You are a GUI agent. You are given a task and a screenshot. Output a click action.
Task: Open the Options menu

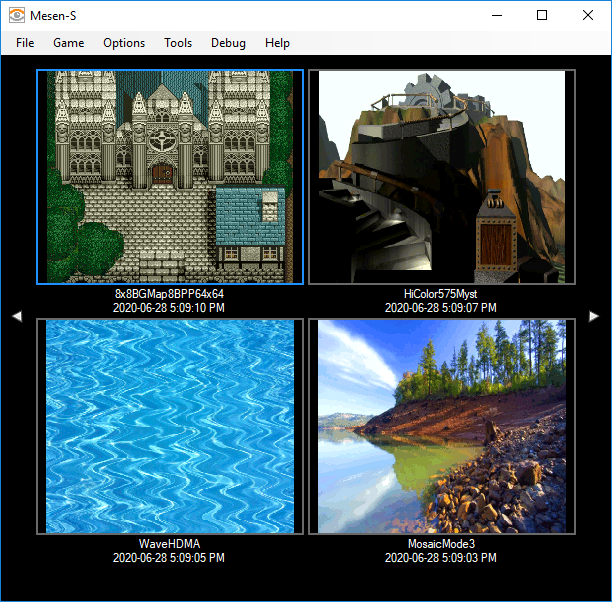pos(124,43)
